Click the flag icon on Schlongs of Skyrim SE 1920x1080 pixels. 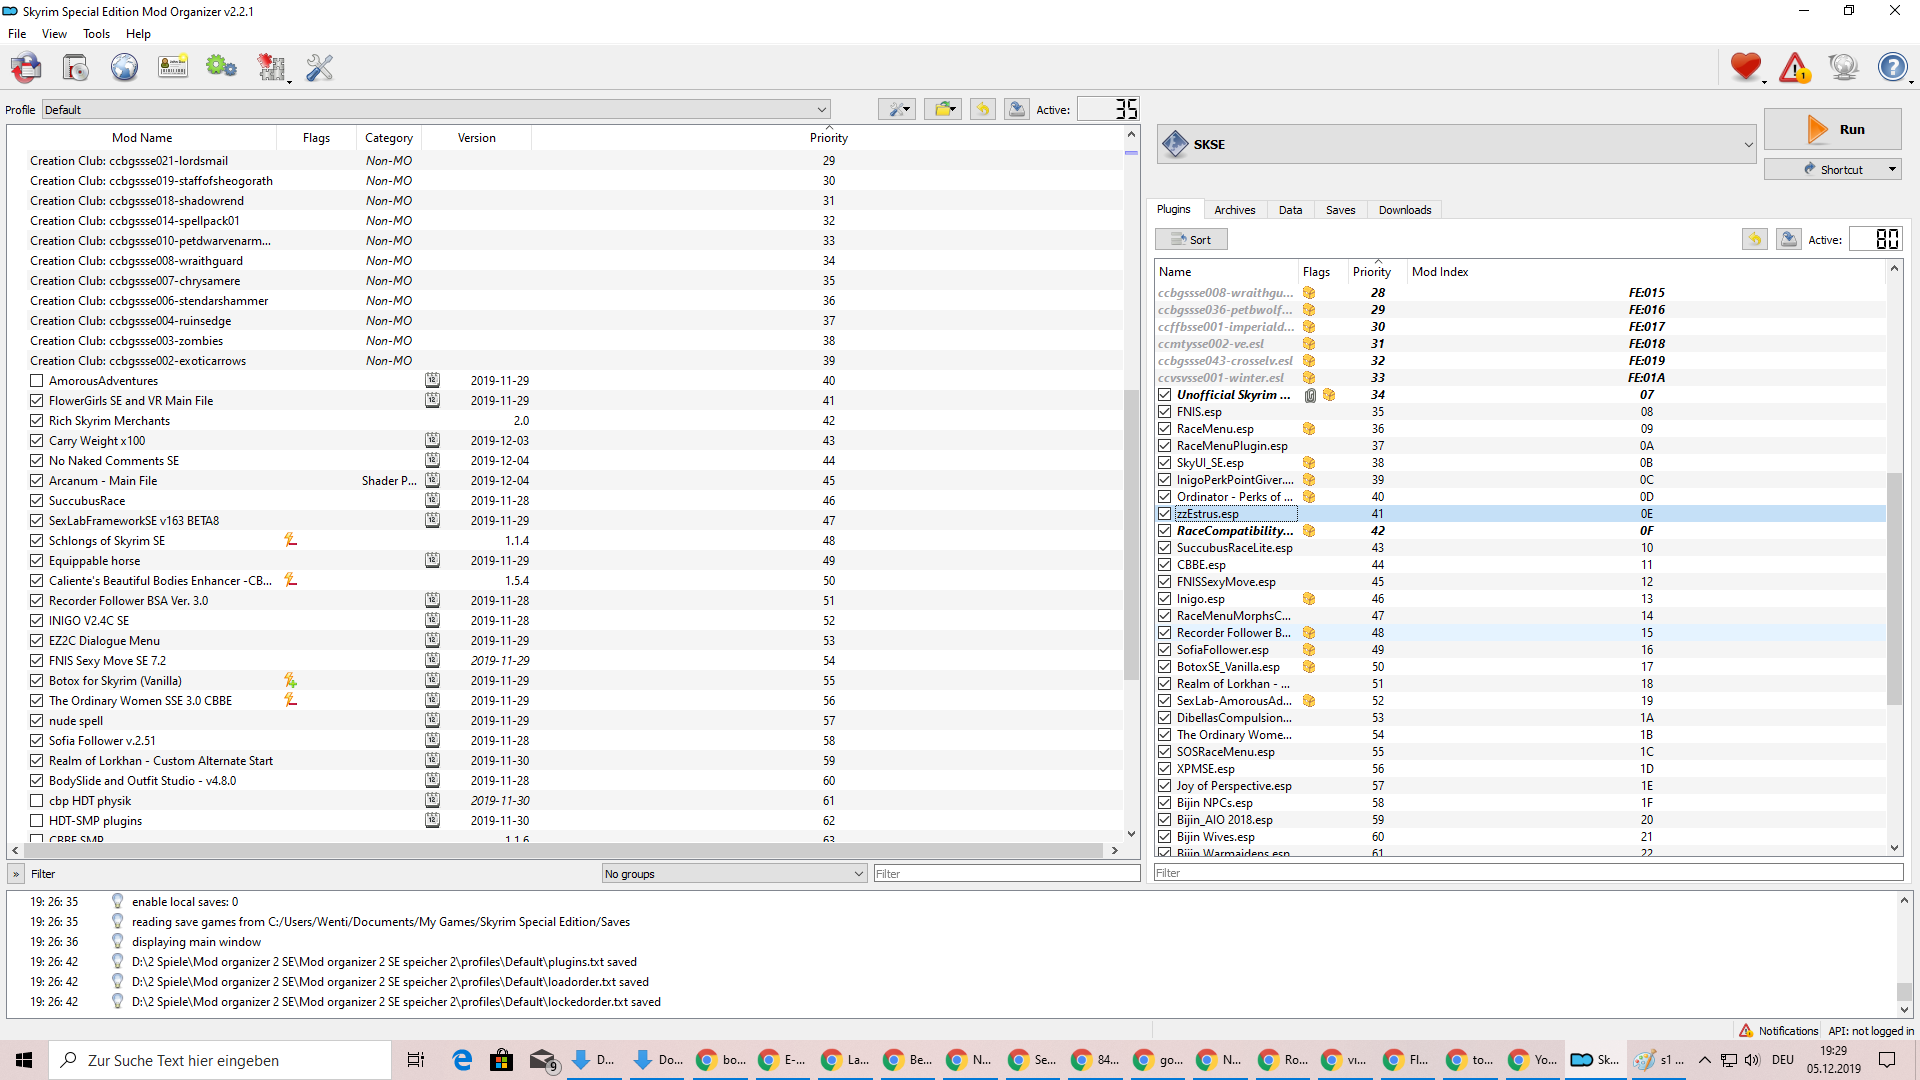tap(290, 540)
